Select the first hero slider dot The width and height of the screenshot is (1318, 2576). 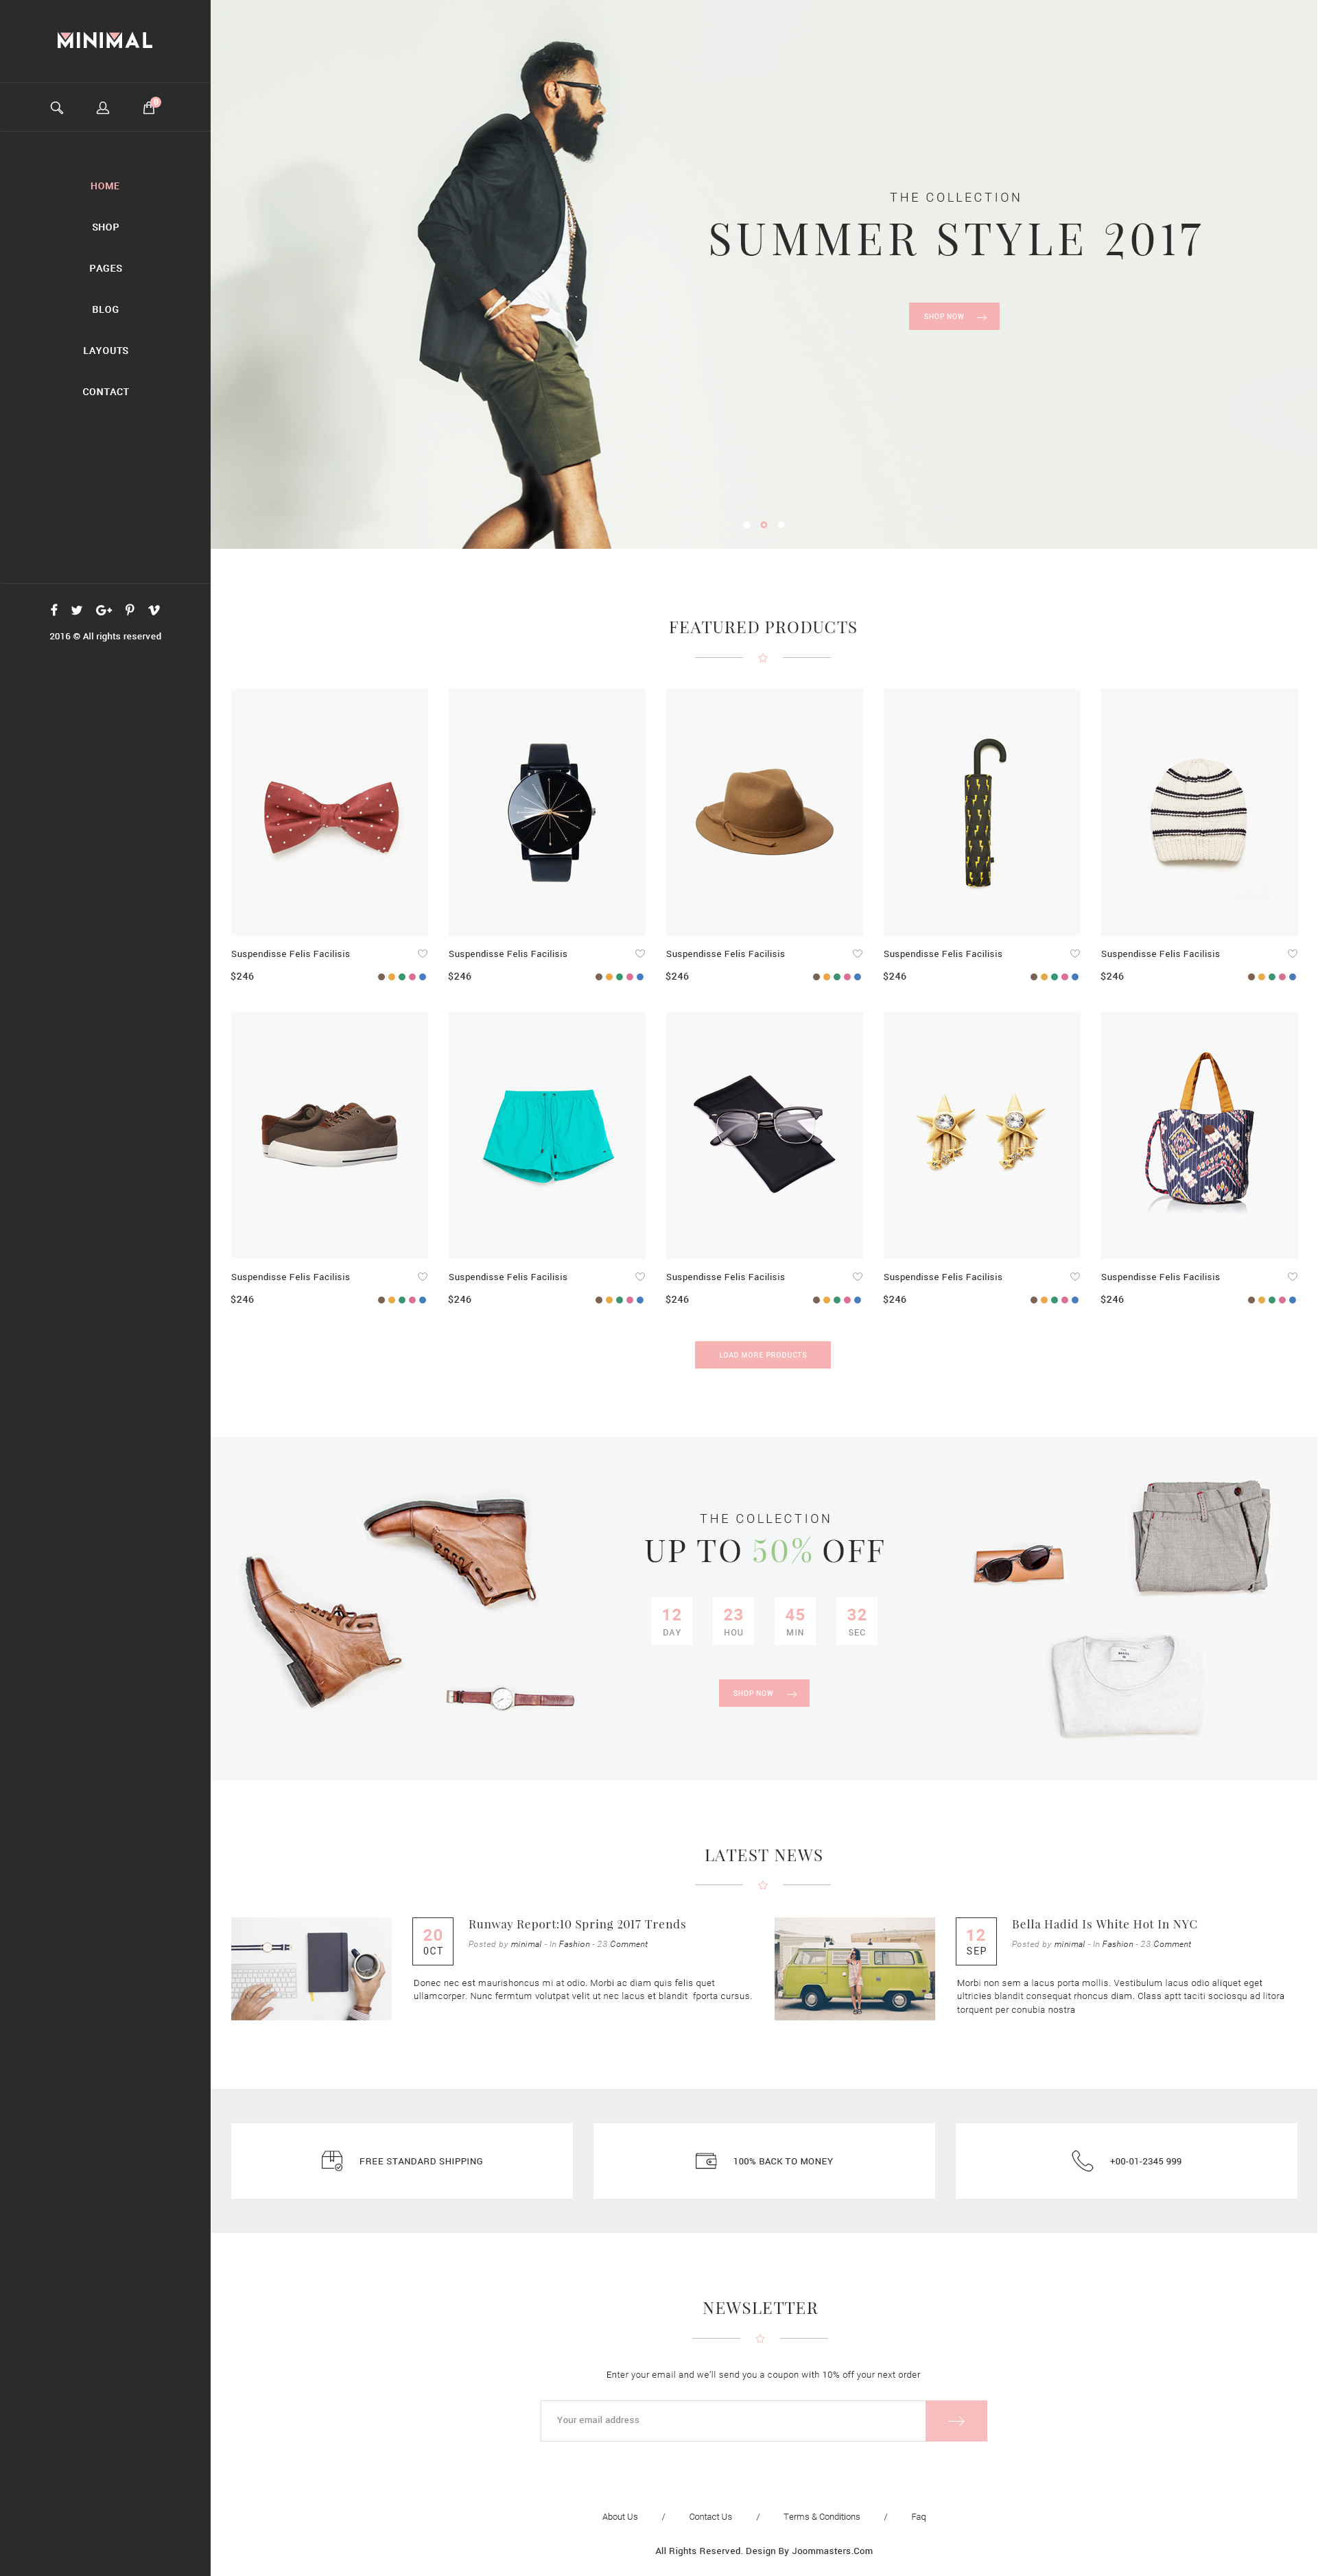(747, 525)
